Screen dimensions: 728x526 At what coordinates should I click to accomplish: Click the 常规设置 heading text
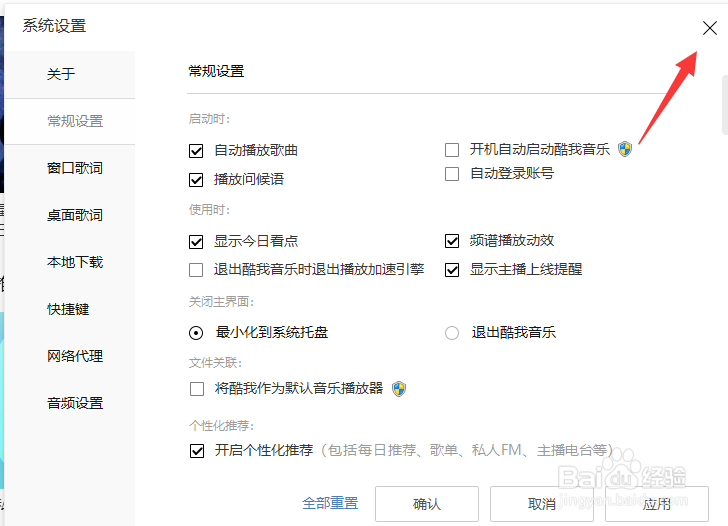coord(216,71)
